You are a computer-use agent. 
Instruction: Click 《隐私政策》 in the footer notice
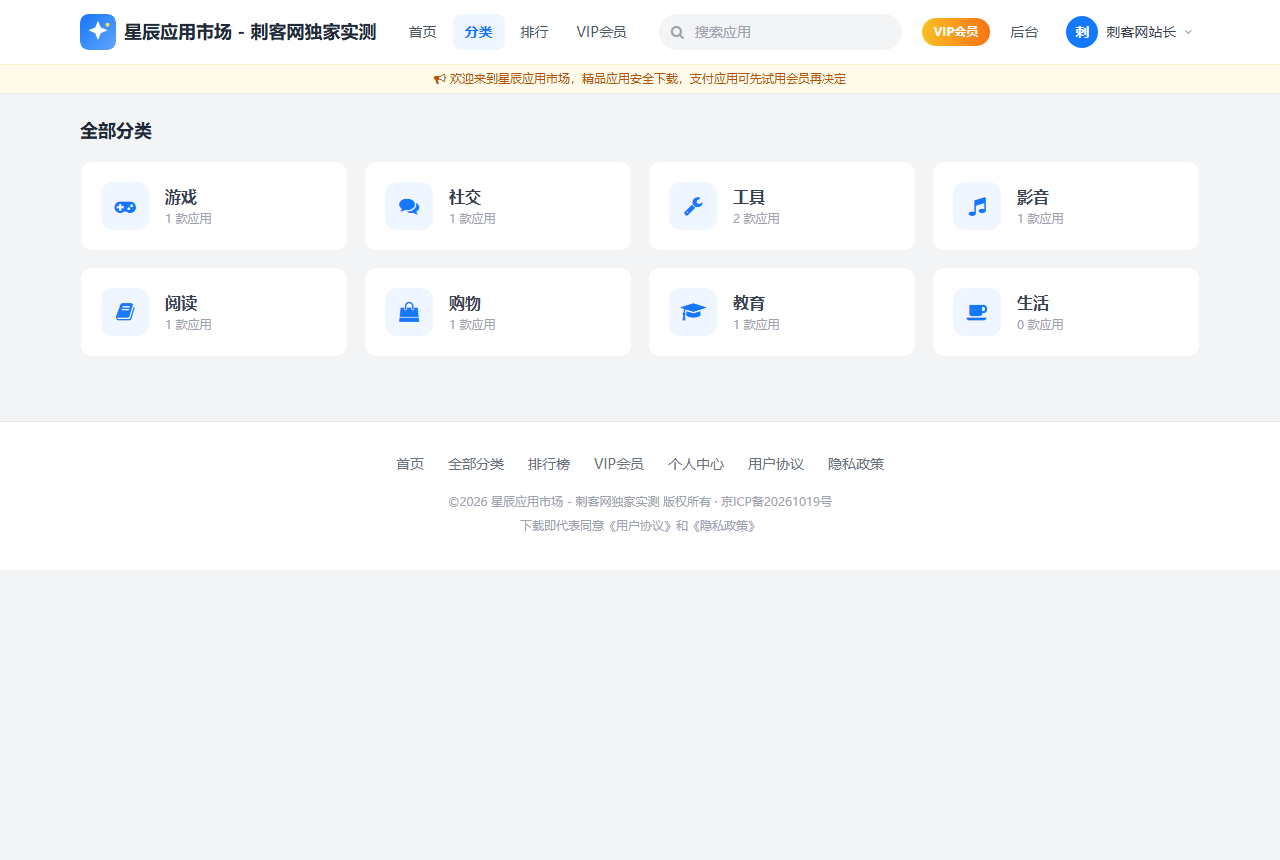tap(725, 526)
